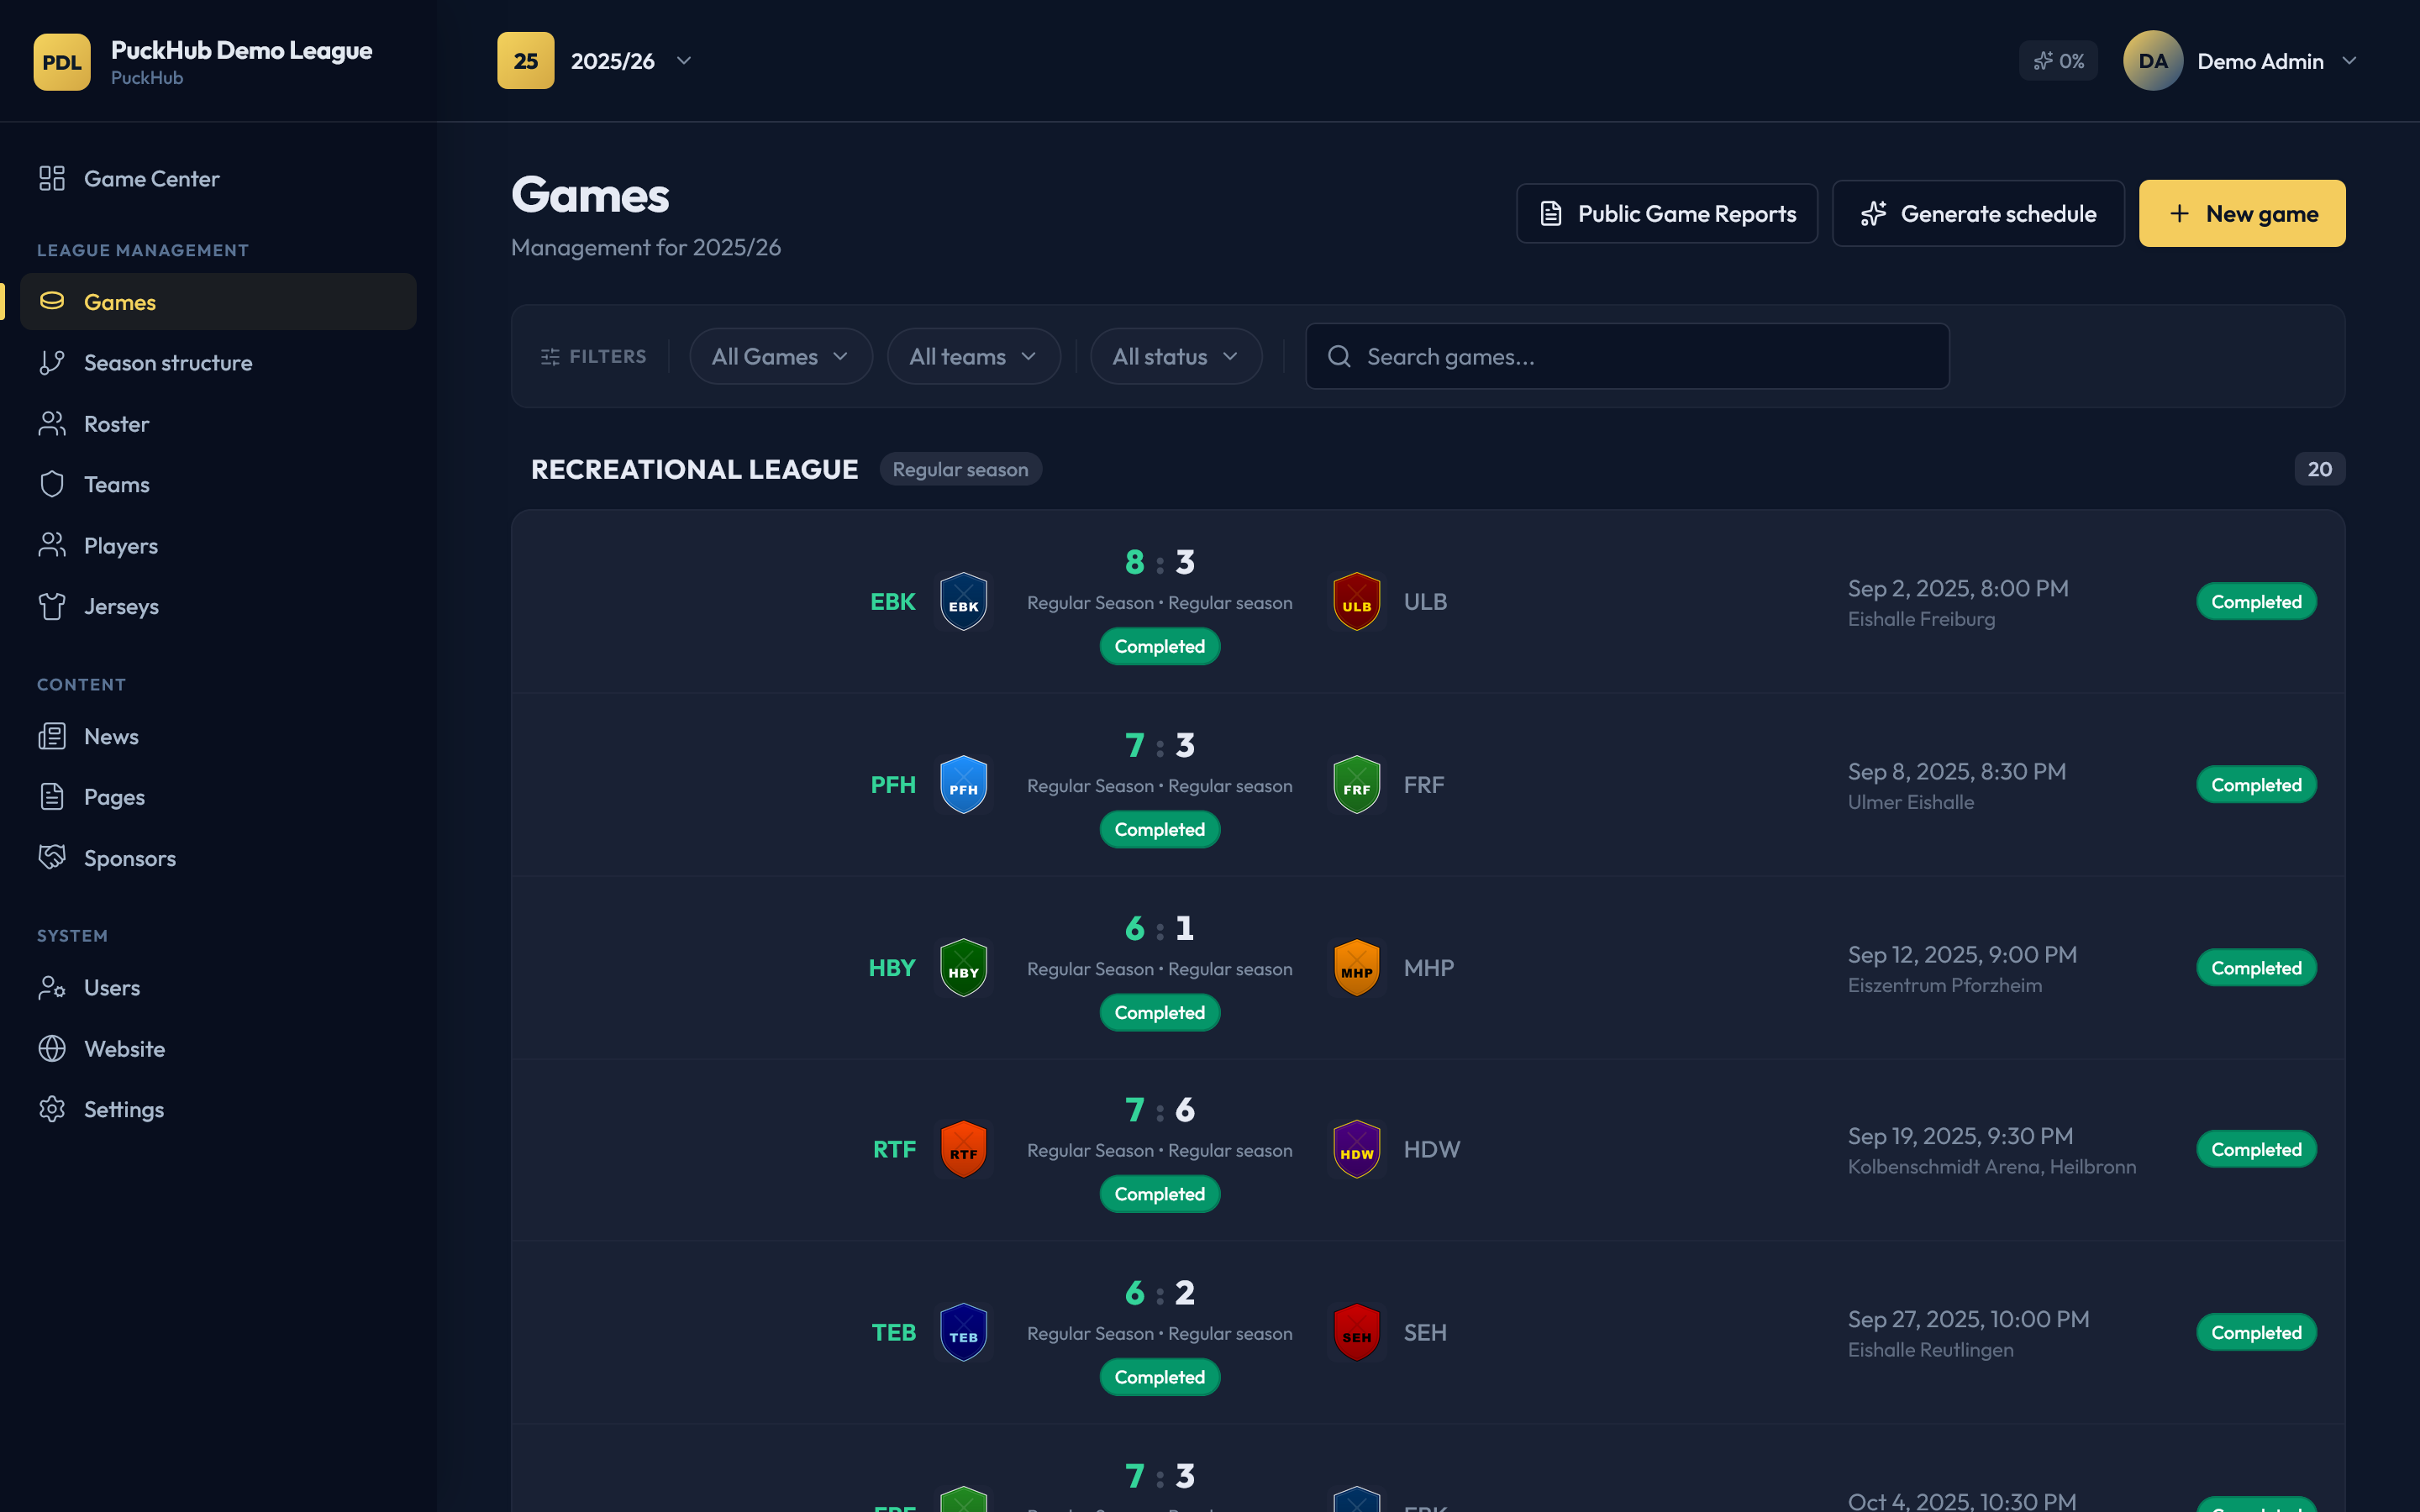Click the Users cog icon
Image resolution: width=2420 pixels, height=1512 pixels.
(52, 987)
